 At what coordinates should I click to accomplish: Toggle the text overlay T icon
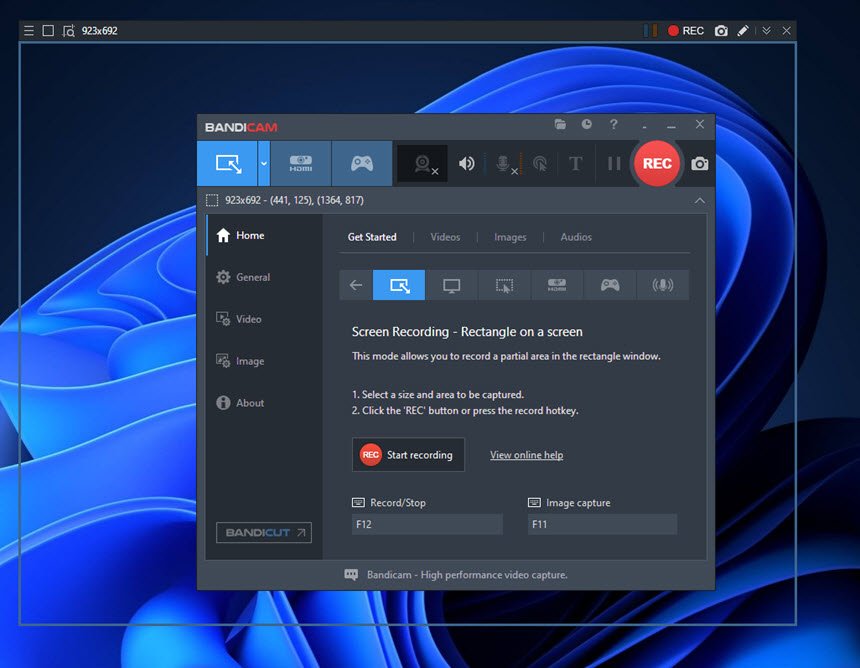(575, 163)
